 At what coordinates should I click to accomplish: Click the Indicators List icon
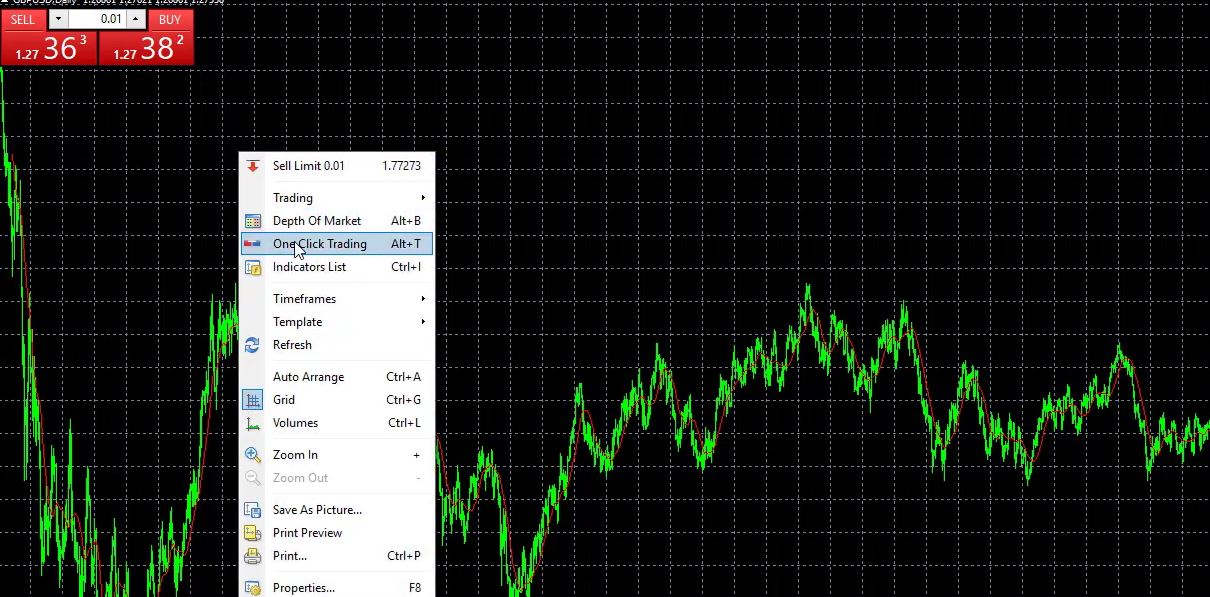click(x=253, y=267)
